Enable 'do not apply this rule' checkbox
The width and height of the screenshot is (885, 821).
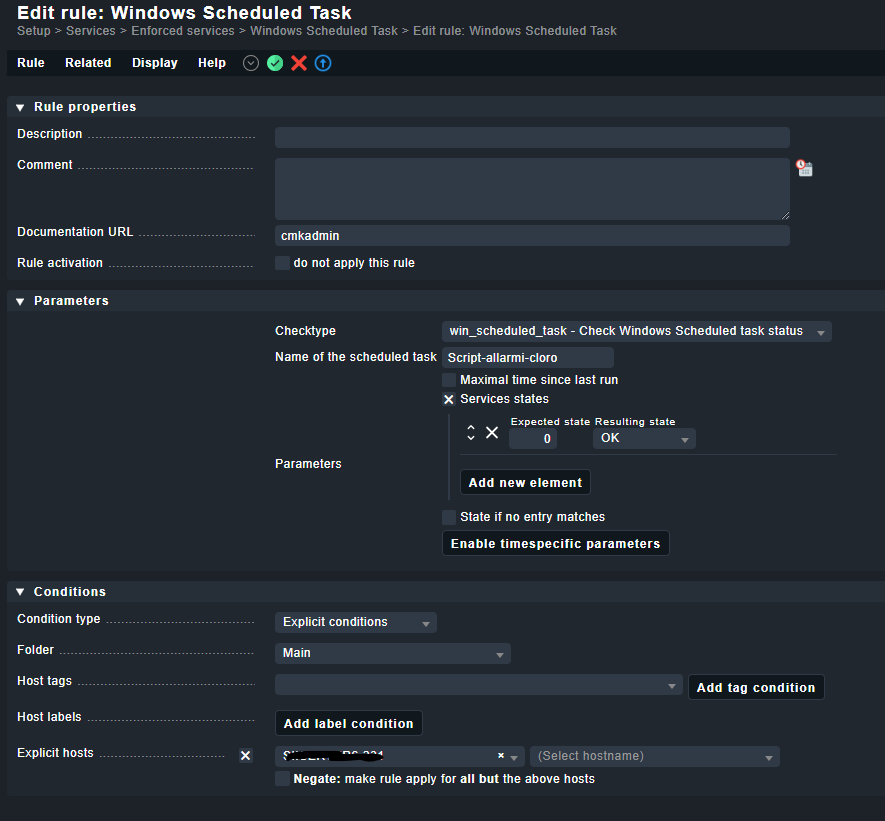click(282, 263)
